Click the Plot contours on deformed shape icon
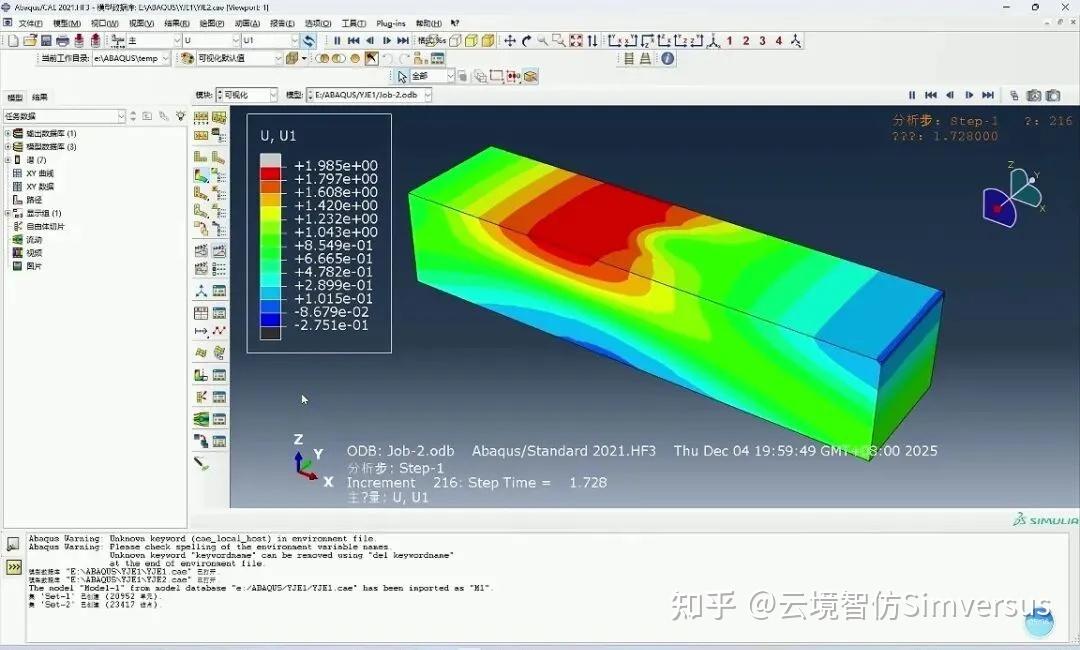The image size is (1080, 650). [201, 176]
